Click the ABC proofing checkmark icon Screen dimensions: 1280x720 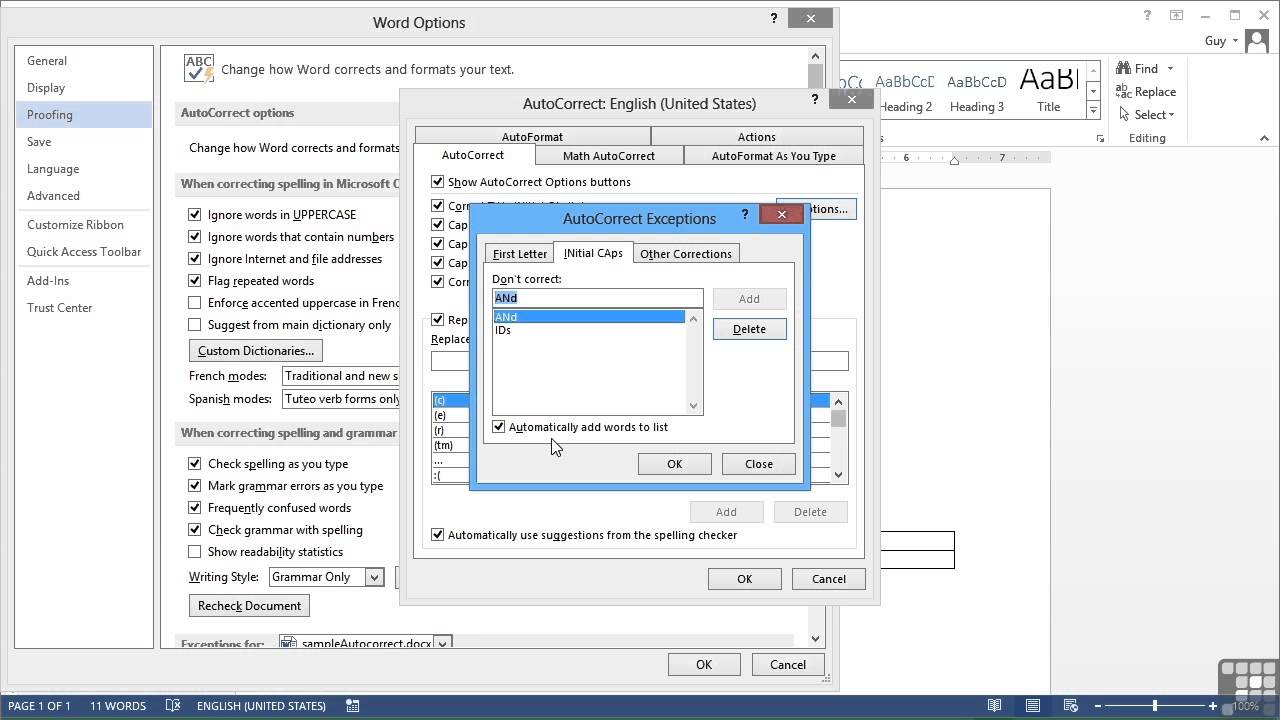(199, 68)
